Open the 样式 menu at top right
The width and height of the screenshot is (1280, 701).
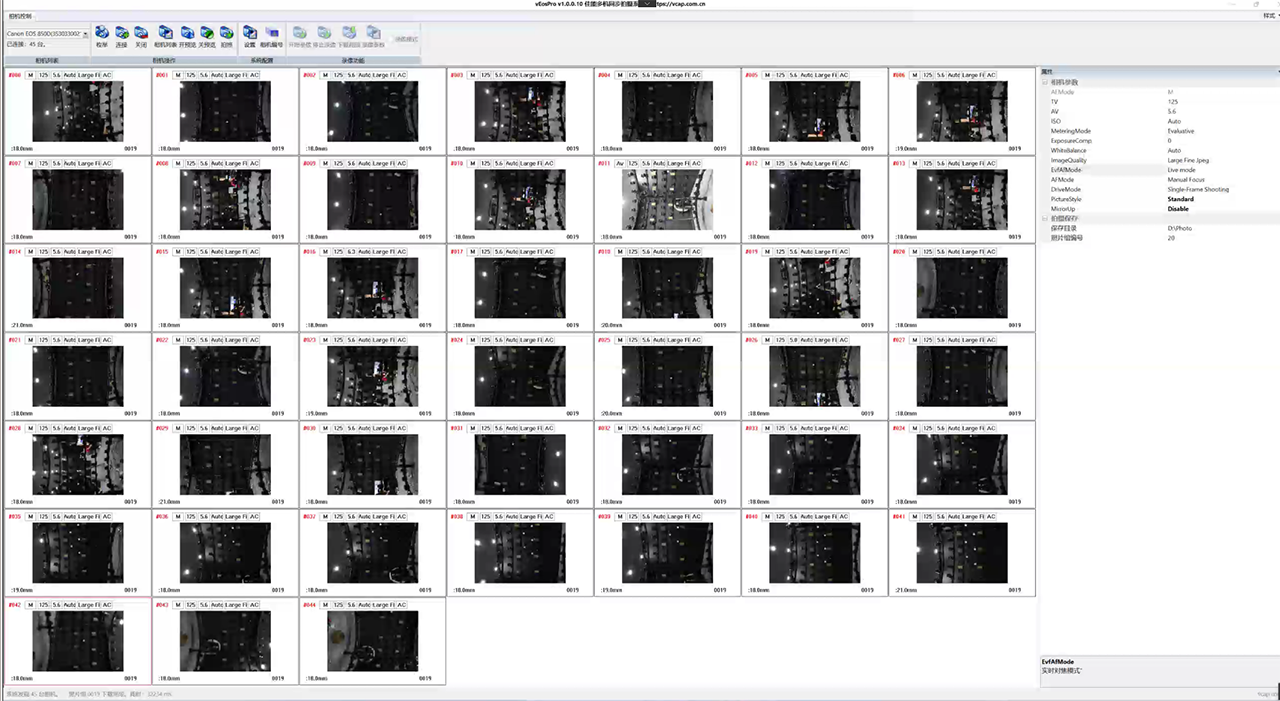[x=1268, y=16]
